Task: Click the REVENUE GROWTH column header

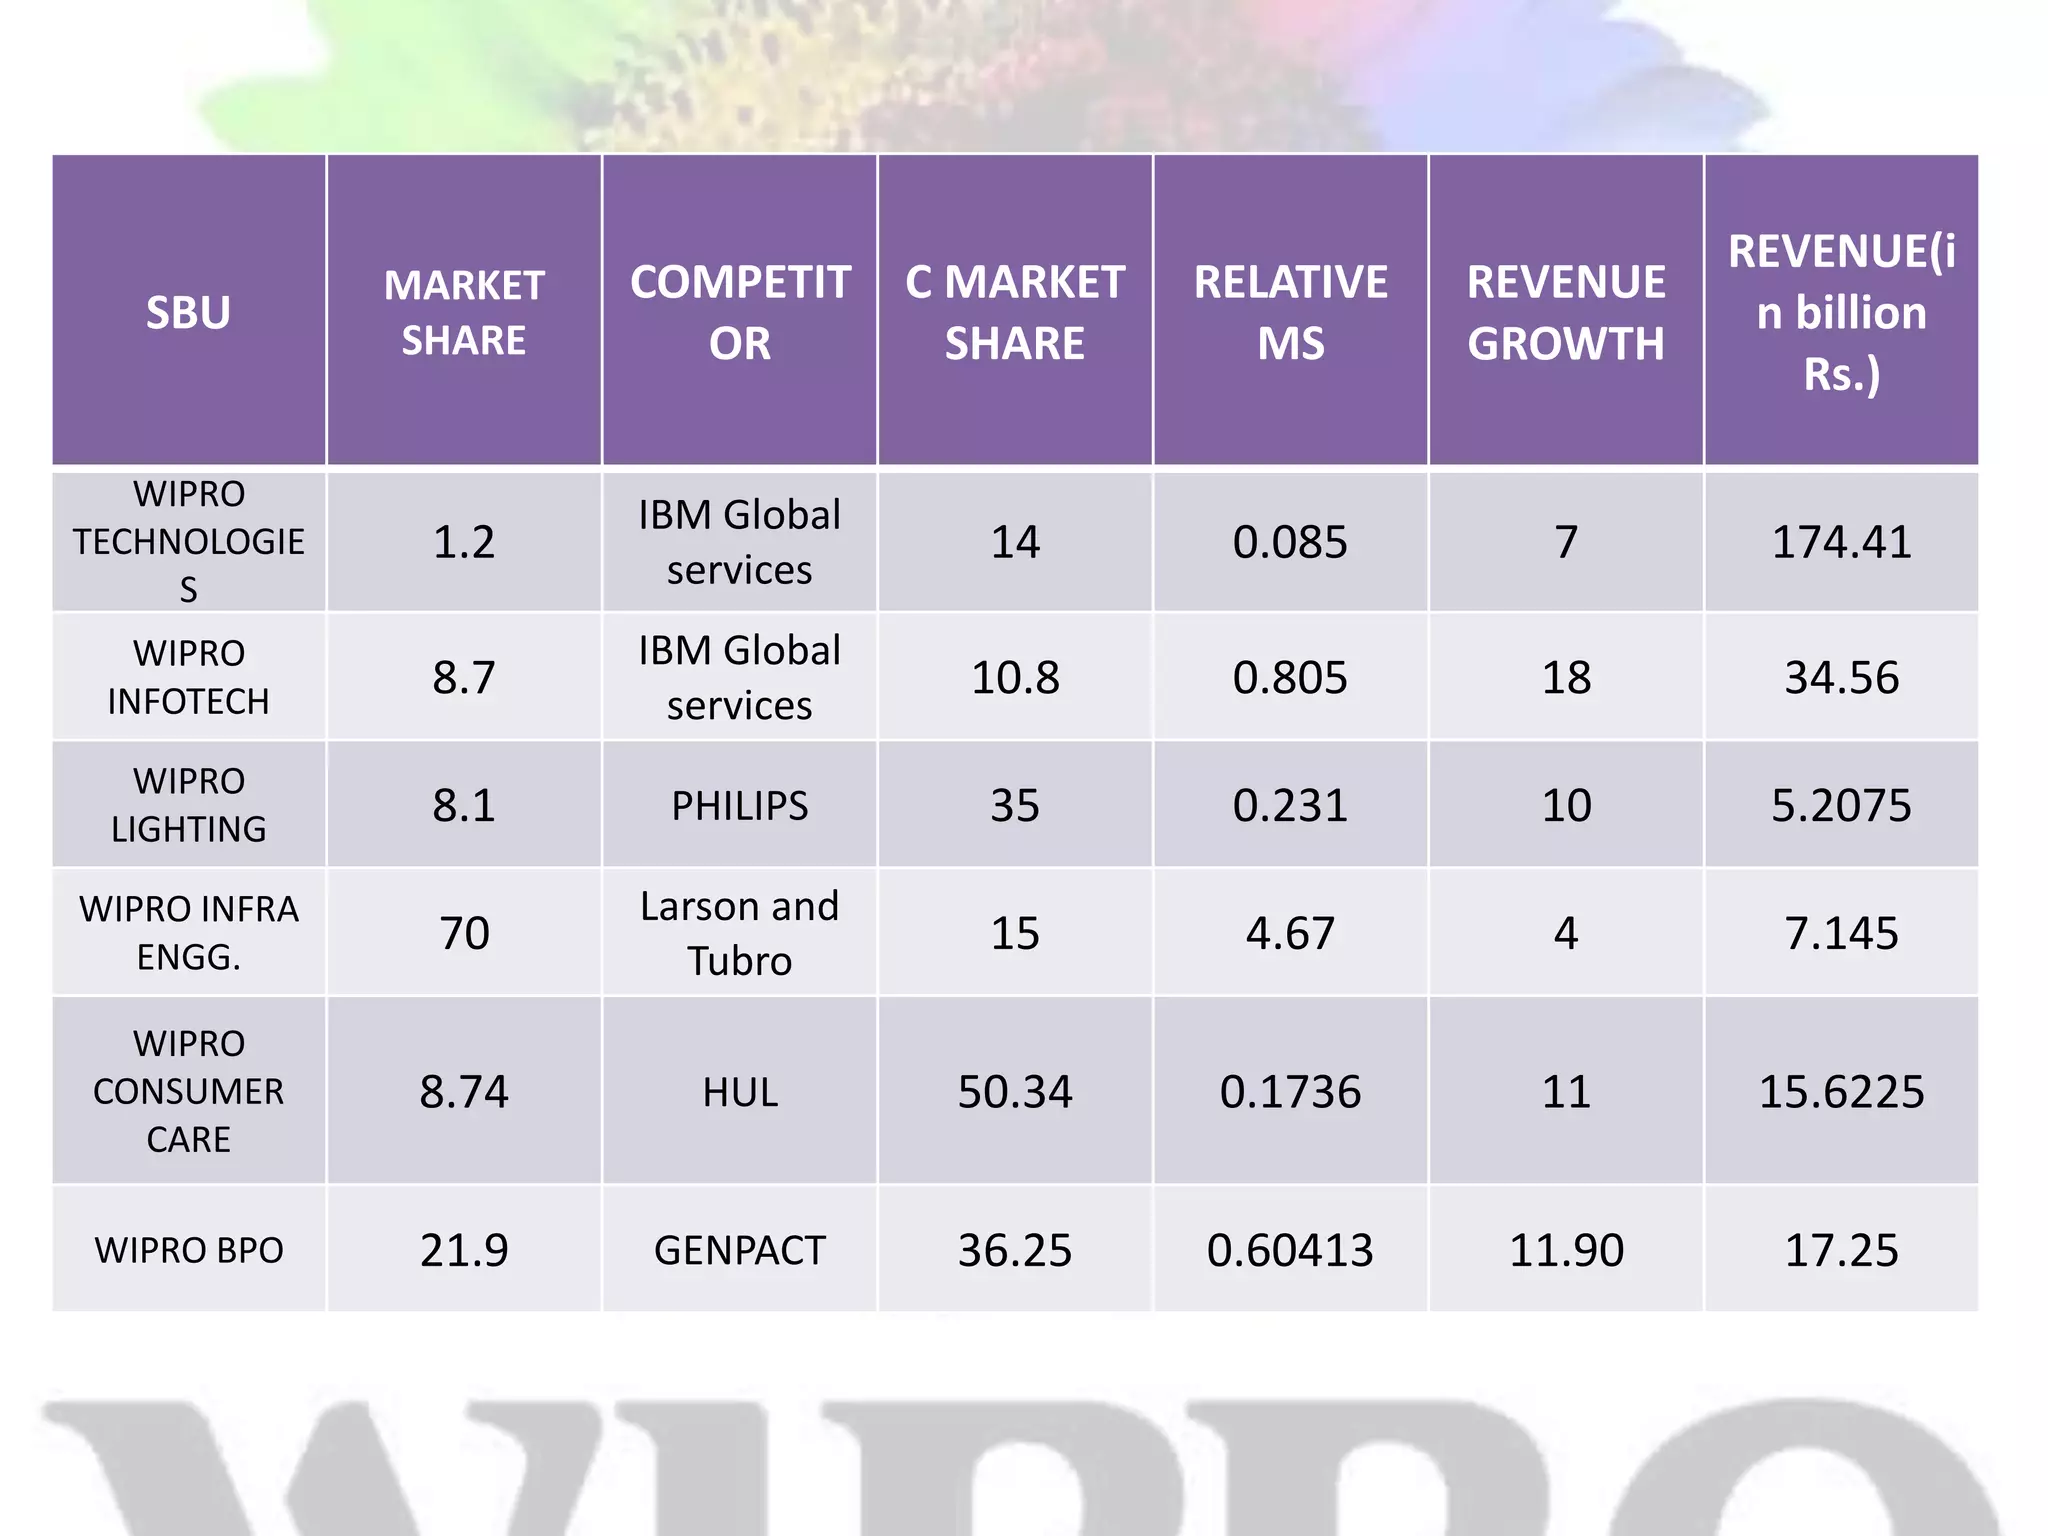Action: pyautogui.click(x=1566, y=312)
